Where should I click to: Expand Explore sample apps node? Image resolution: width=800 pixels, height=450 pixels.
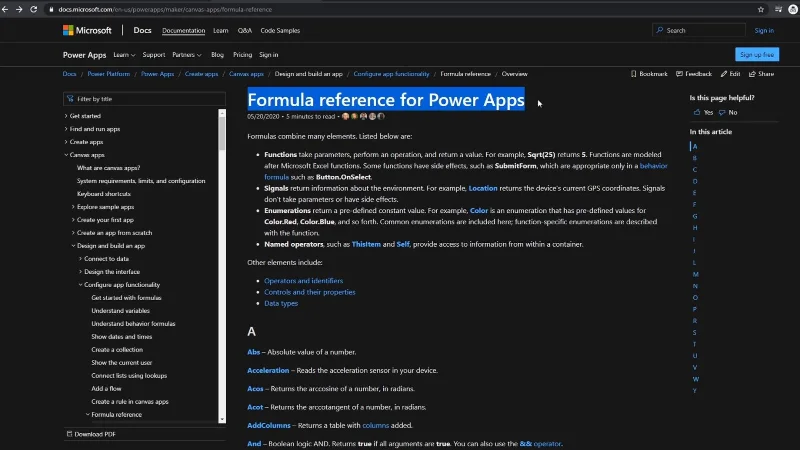pos(73,207)
